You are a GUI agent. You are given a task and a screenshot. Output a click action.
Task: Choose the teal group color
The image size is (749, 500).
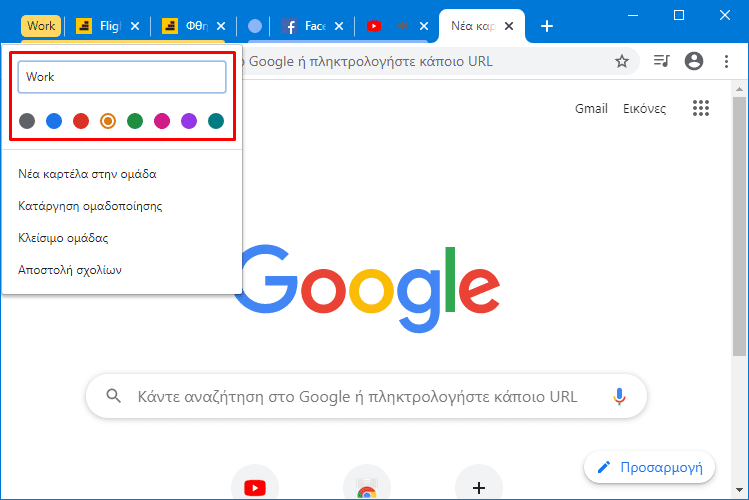pos(216,121)
